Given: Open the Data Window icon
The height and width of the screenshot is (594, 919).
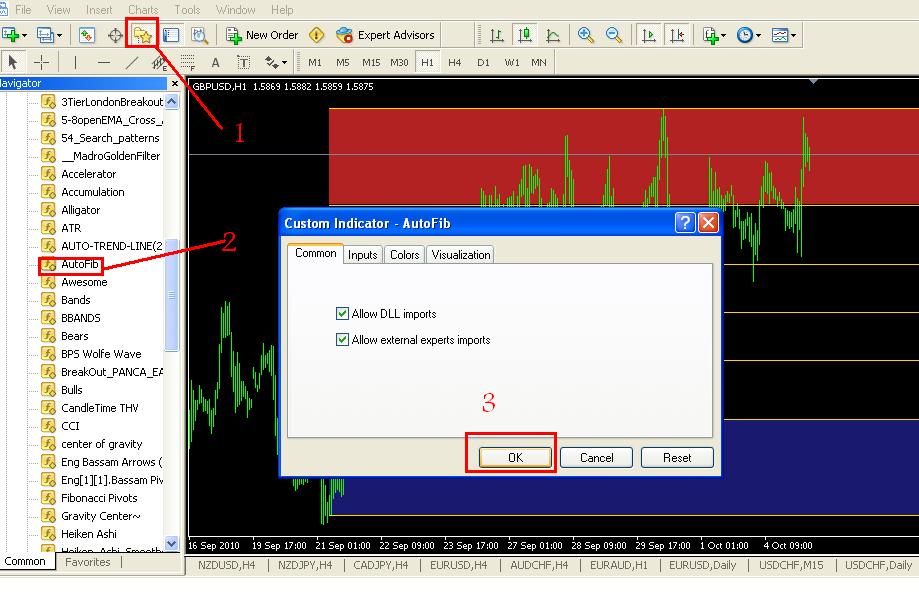Looking at the screenshot, I should click(115, 35).
